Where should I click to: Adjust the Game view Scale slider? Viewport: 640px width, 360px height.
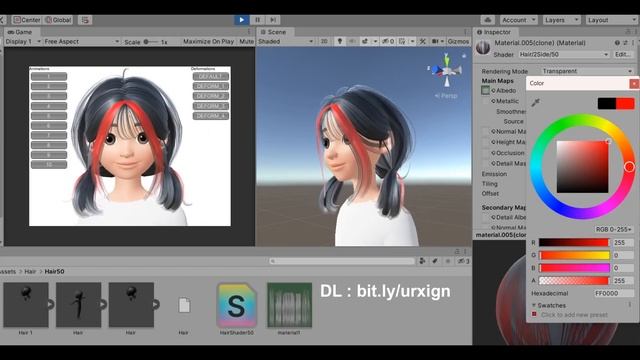click(x=150, y=42)
